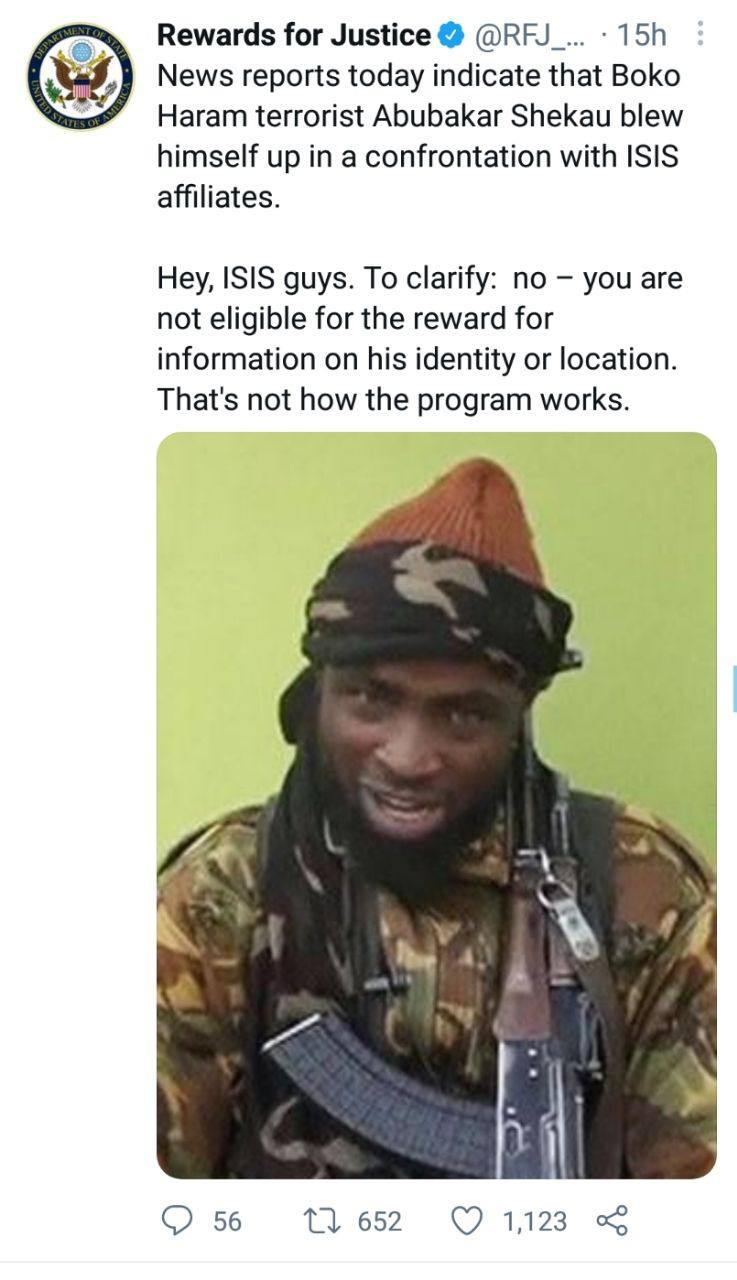This screenshot has height=1280, width=737.
Task: Share the tweet via the share icon
Action: click(x=612, y=1221)
